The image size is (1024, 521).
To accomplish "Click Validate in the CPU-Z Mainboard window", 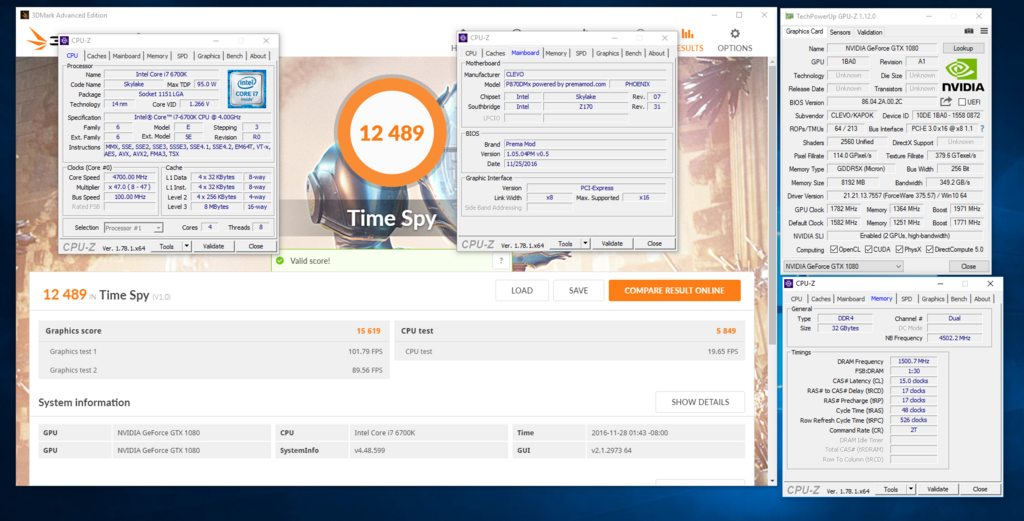I will 611,244.
